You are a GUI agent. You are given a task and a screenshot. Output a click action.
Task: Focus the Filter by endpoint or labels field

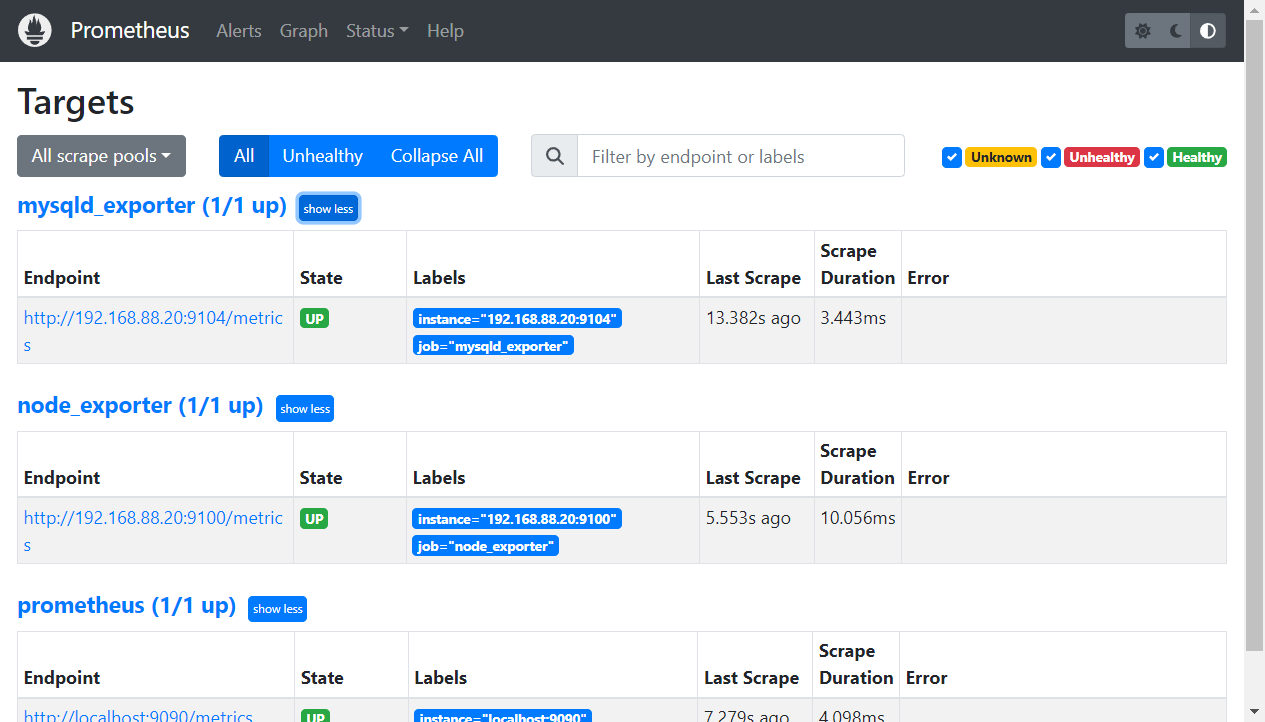(x=740, y=156)
